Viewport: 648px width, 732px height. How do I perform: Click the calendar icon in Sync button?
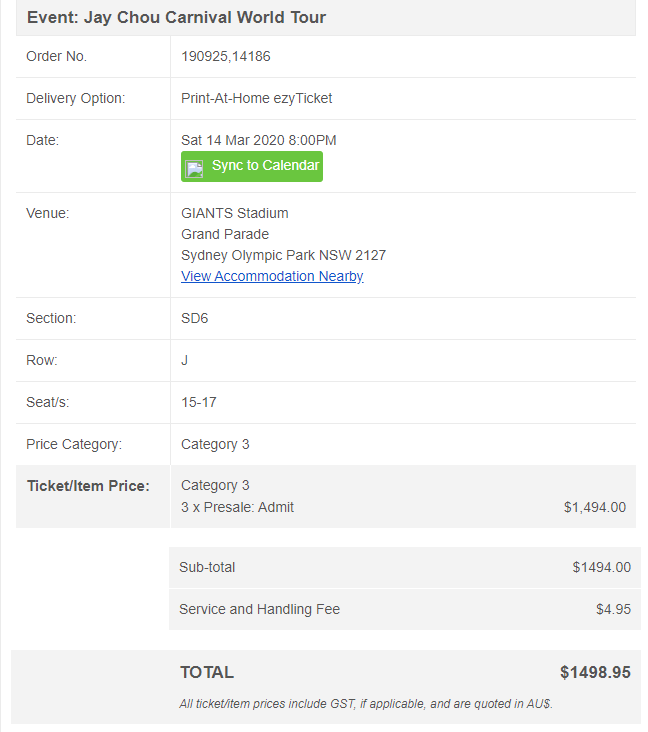(195, 167)
